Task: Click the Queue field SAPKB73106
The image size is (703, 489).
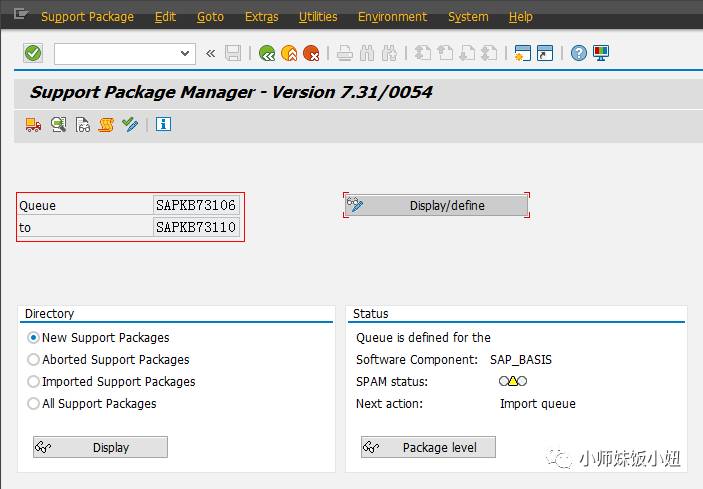Action: [196, 205]
